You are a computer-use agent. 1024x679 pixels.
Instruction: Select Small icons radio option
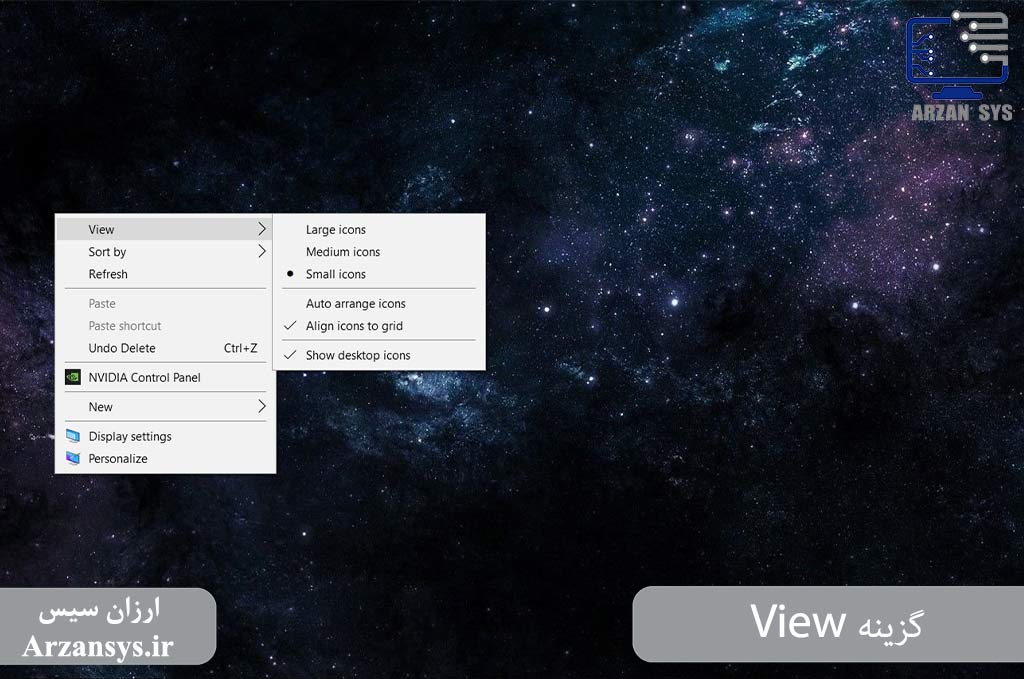tap(379, 274)
